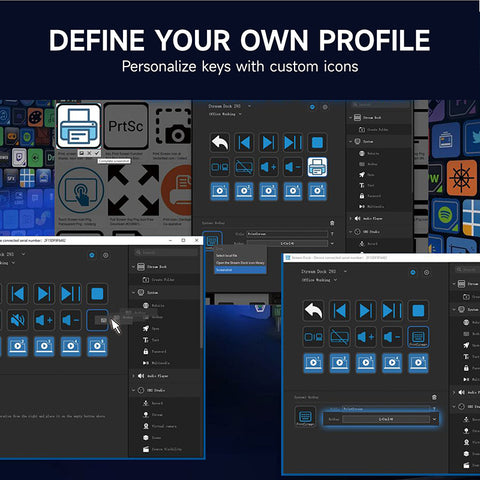
Task: Select the play/pause key in the top window
Action: click(293, 143)
